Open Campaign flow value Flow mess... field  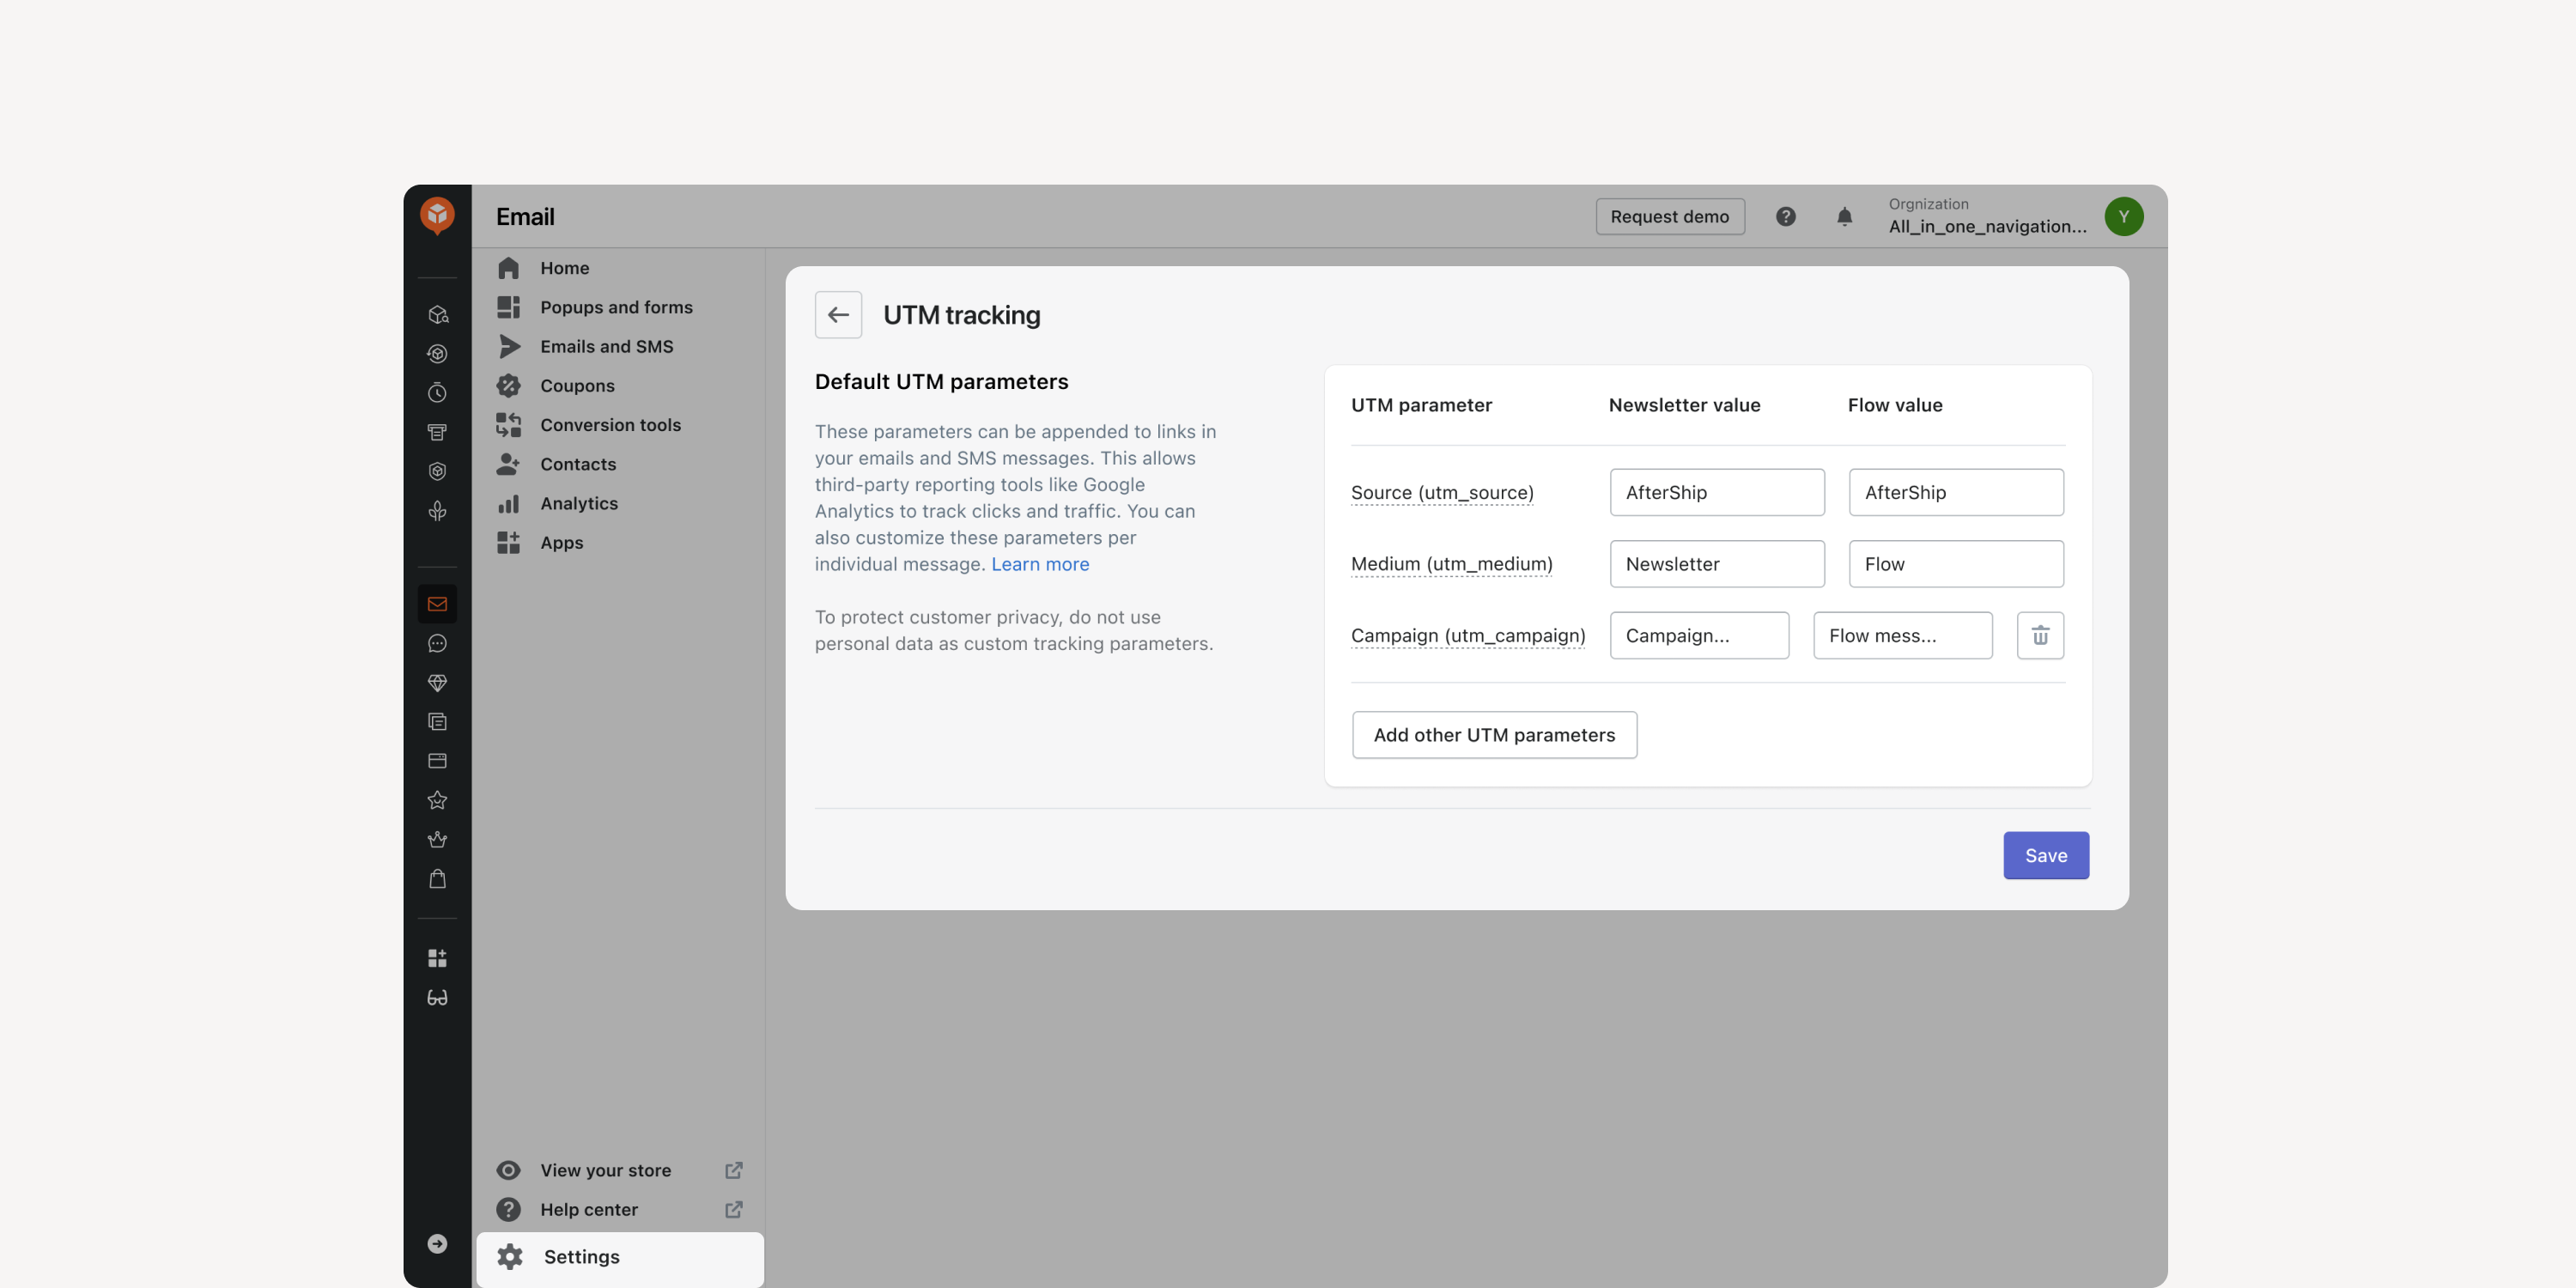[1902, 635]
